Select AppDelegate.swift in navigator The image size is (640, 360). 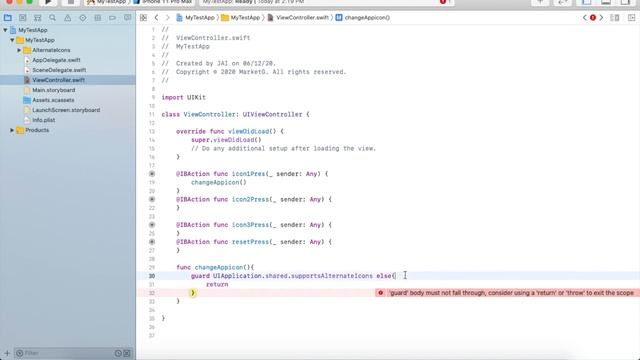(x=56, y=60)
